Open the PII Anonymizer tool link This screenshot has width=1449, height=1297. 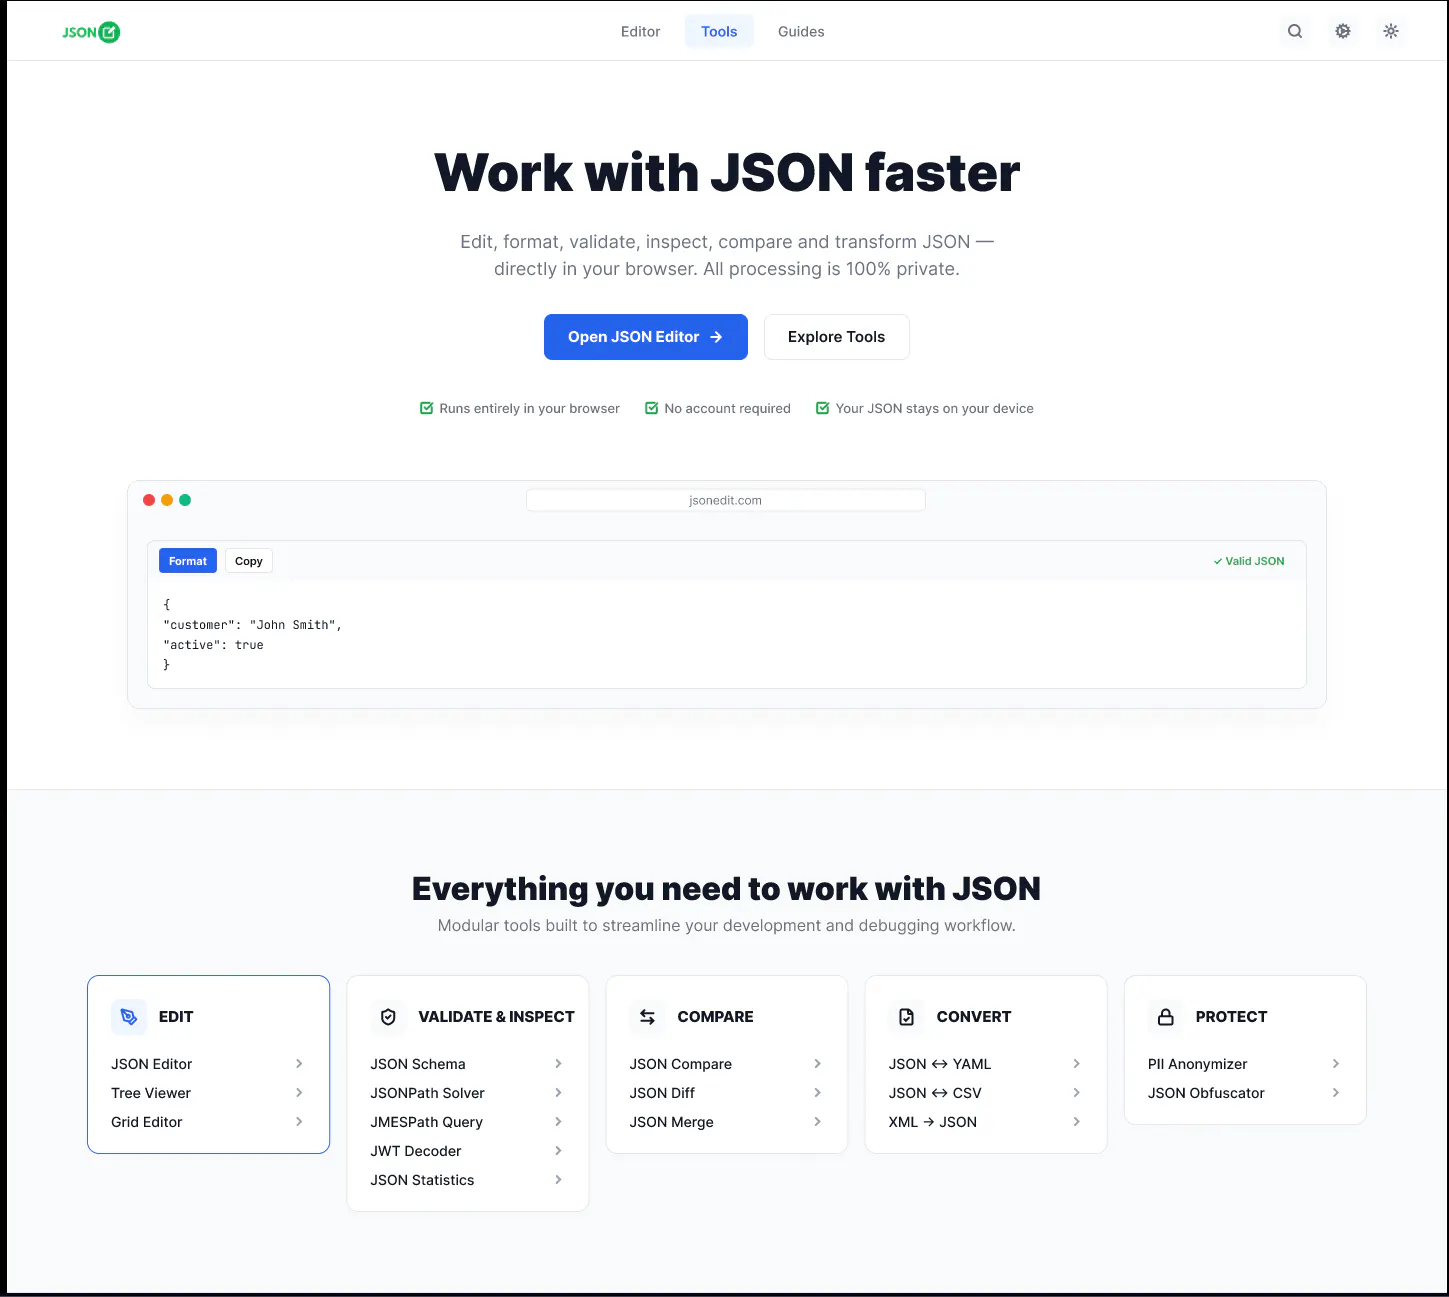point(1244,1064)
